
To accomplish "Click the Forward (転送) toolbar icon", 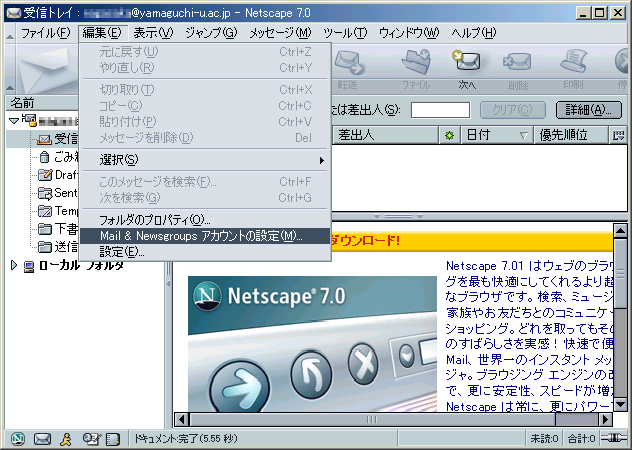I will coord(349,62).
